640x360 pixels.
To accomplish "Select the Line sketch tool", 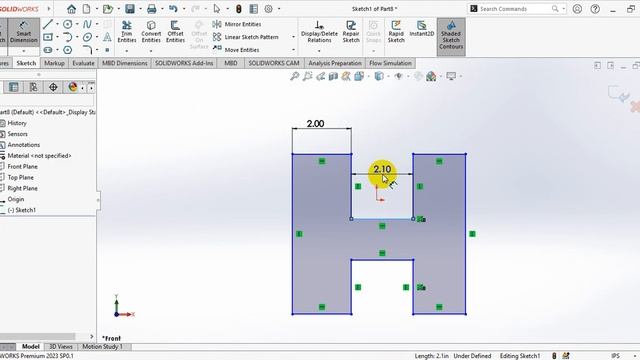I will [x=47, y=24].
